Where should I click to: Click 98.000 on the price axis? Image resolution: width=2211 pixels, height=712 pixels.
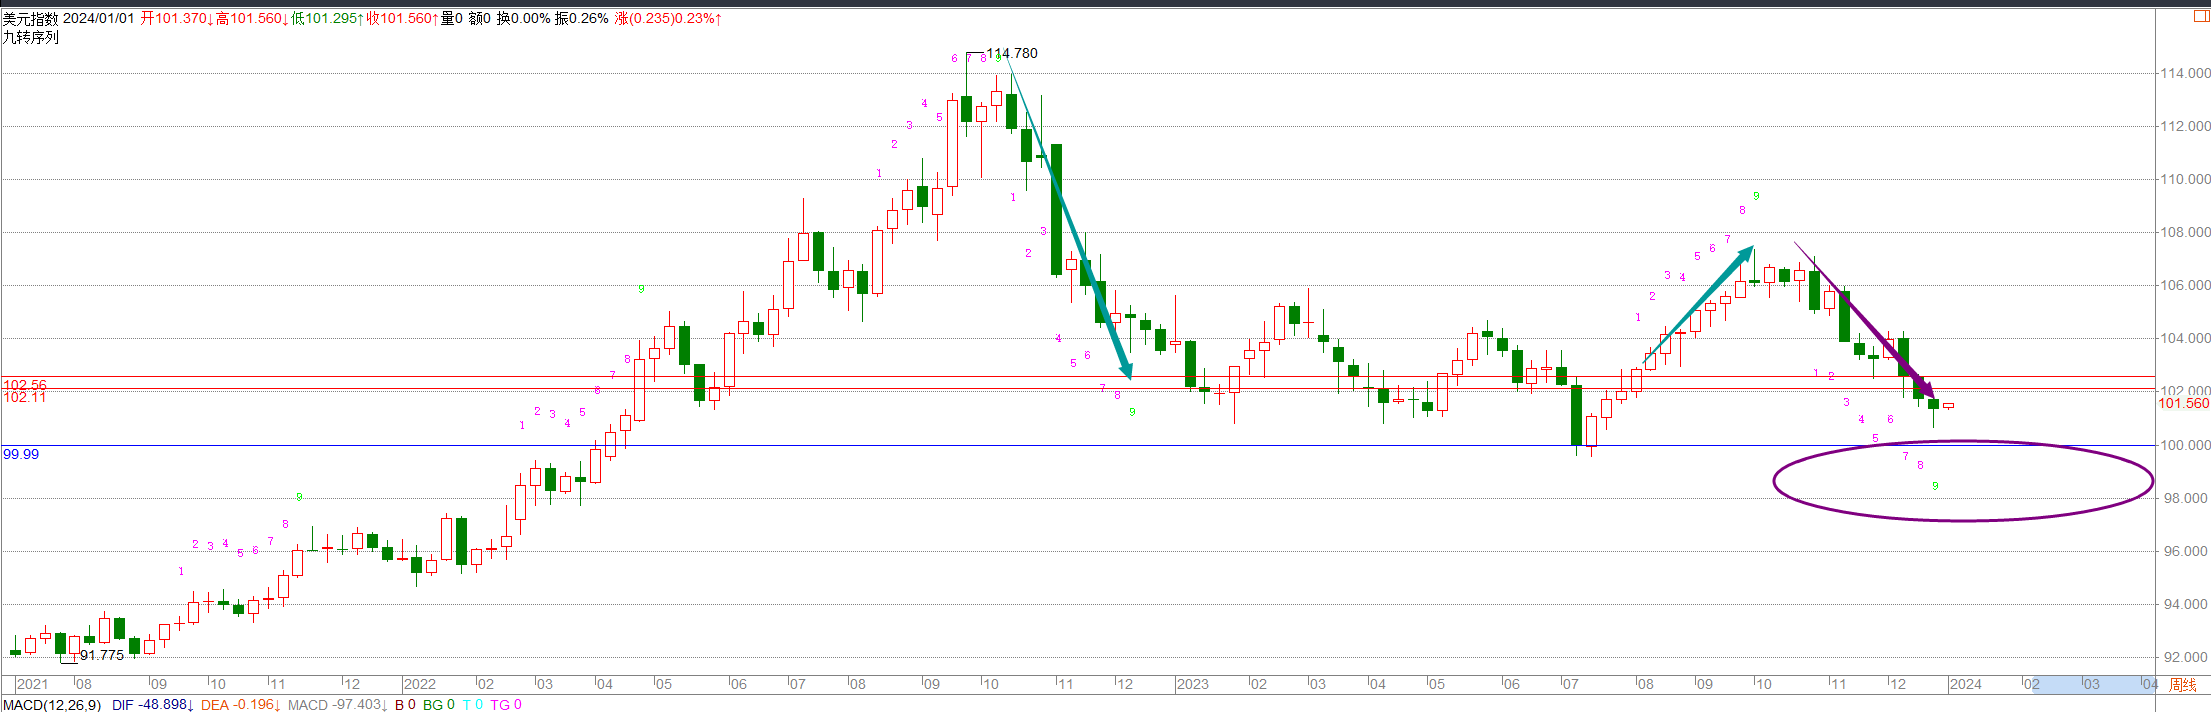[x=2185, y=498]
